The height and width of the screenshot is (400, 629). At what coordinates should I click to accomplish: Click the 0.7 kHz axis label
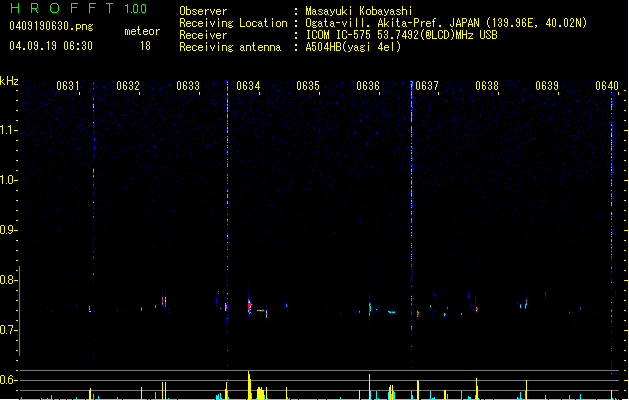click(8, 330)
